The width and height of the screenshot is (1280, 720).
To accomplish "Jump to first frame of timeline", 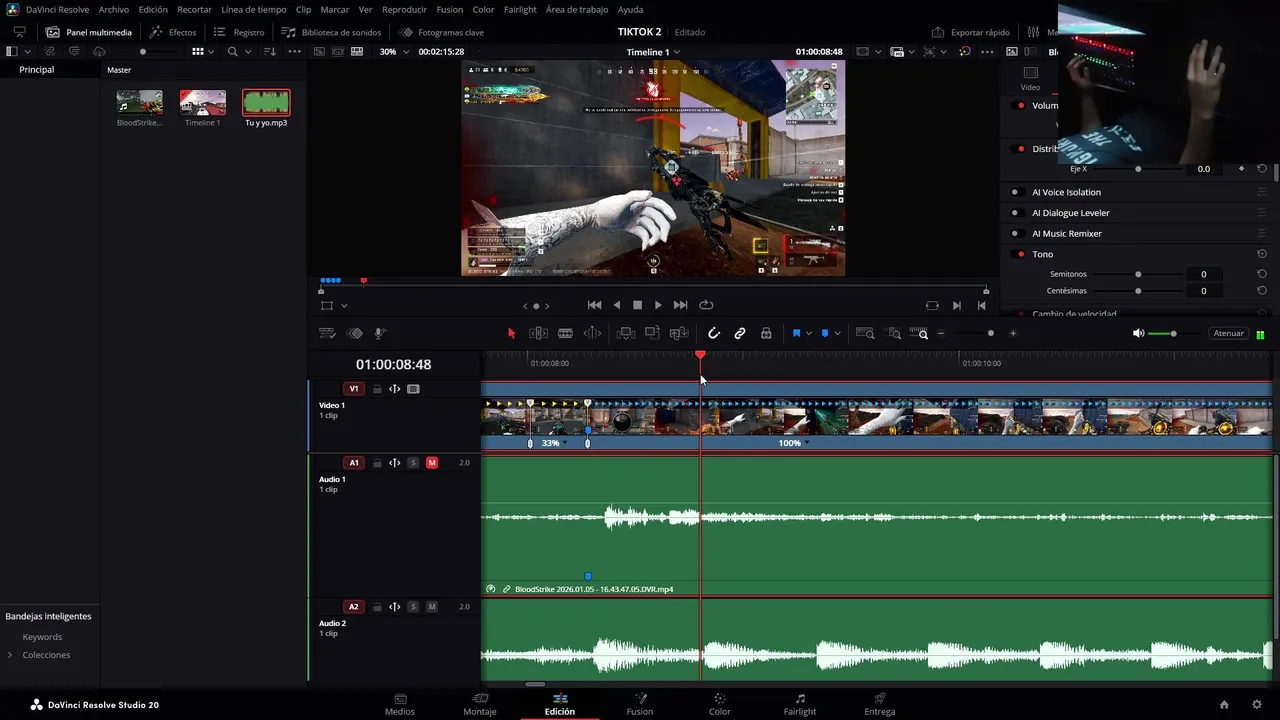I will point(594,305).
